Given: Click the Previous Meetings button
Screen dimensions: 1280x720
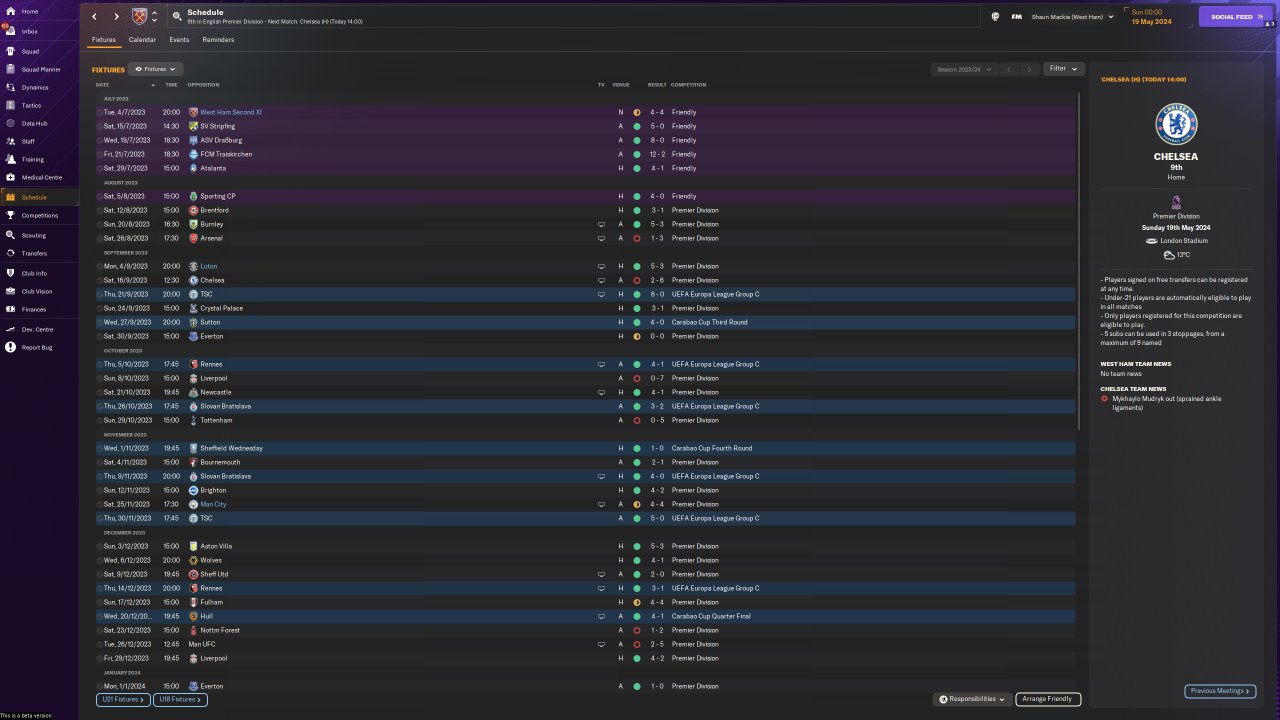Looking at the screenshot, I should tap(1220, 691).
